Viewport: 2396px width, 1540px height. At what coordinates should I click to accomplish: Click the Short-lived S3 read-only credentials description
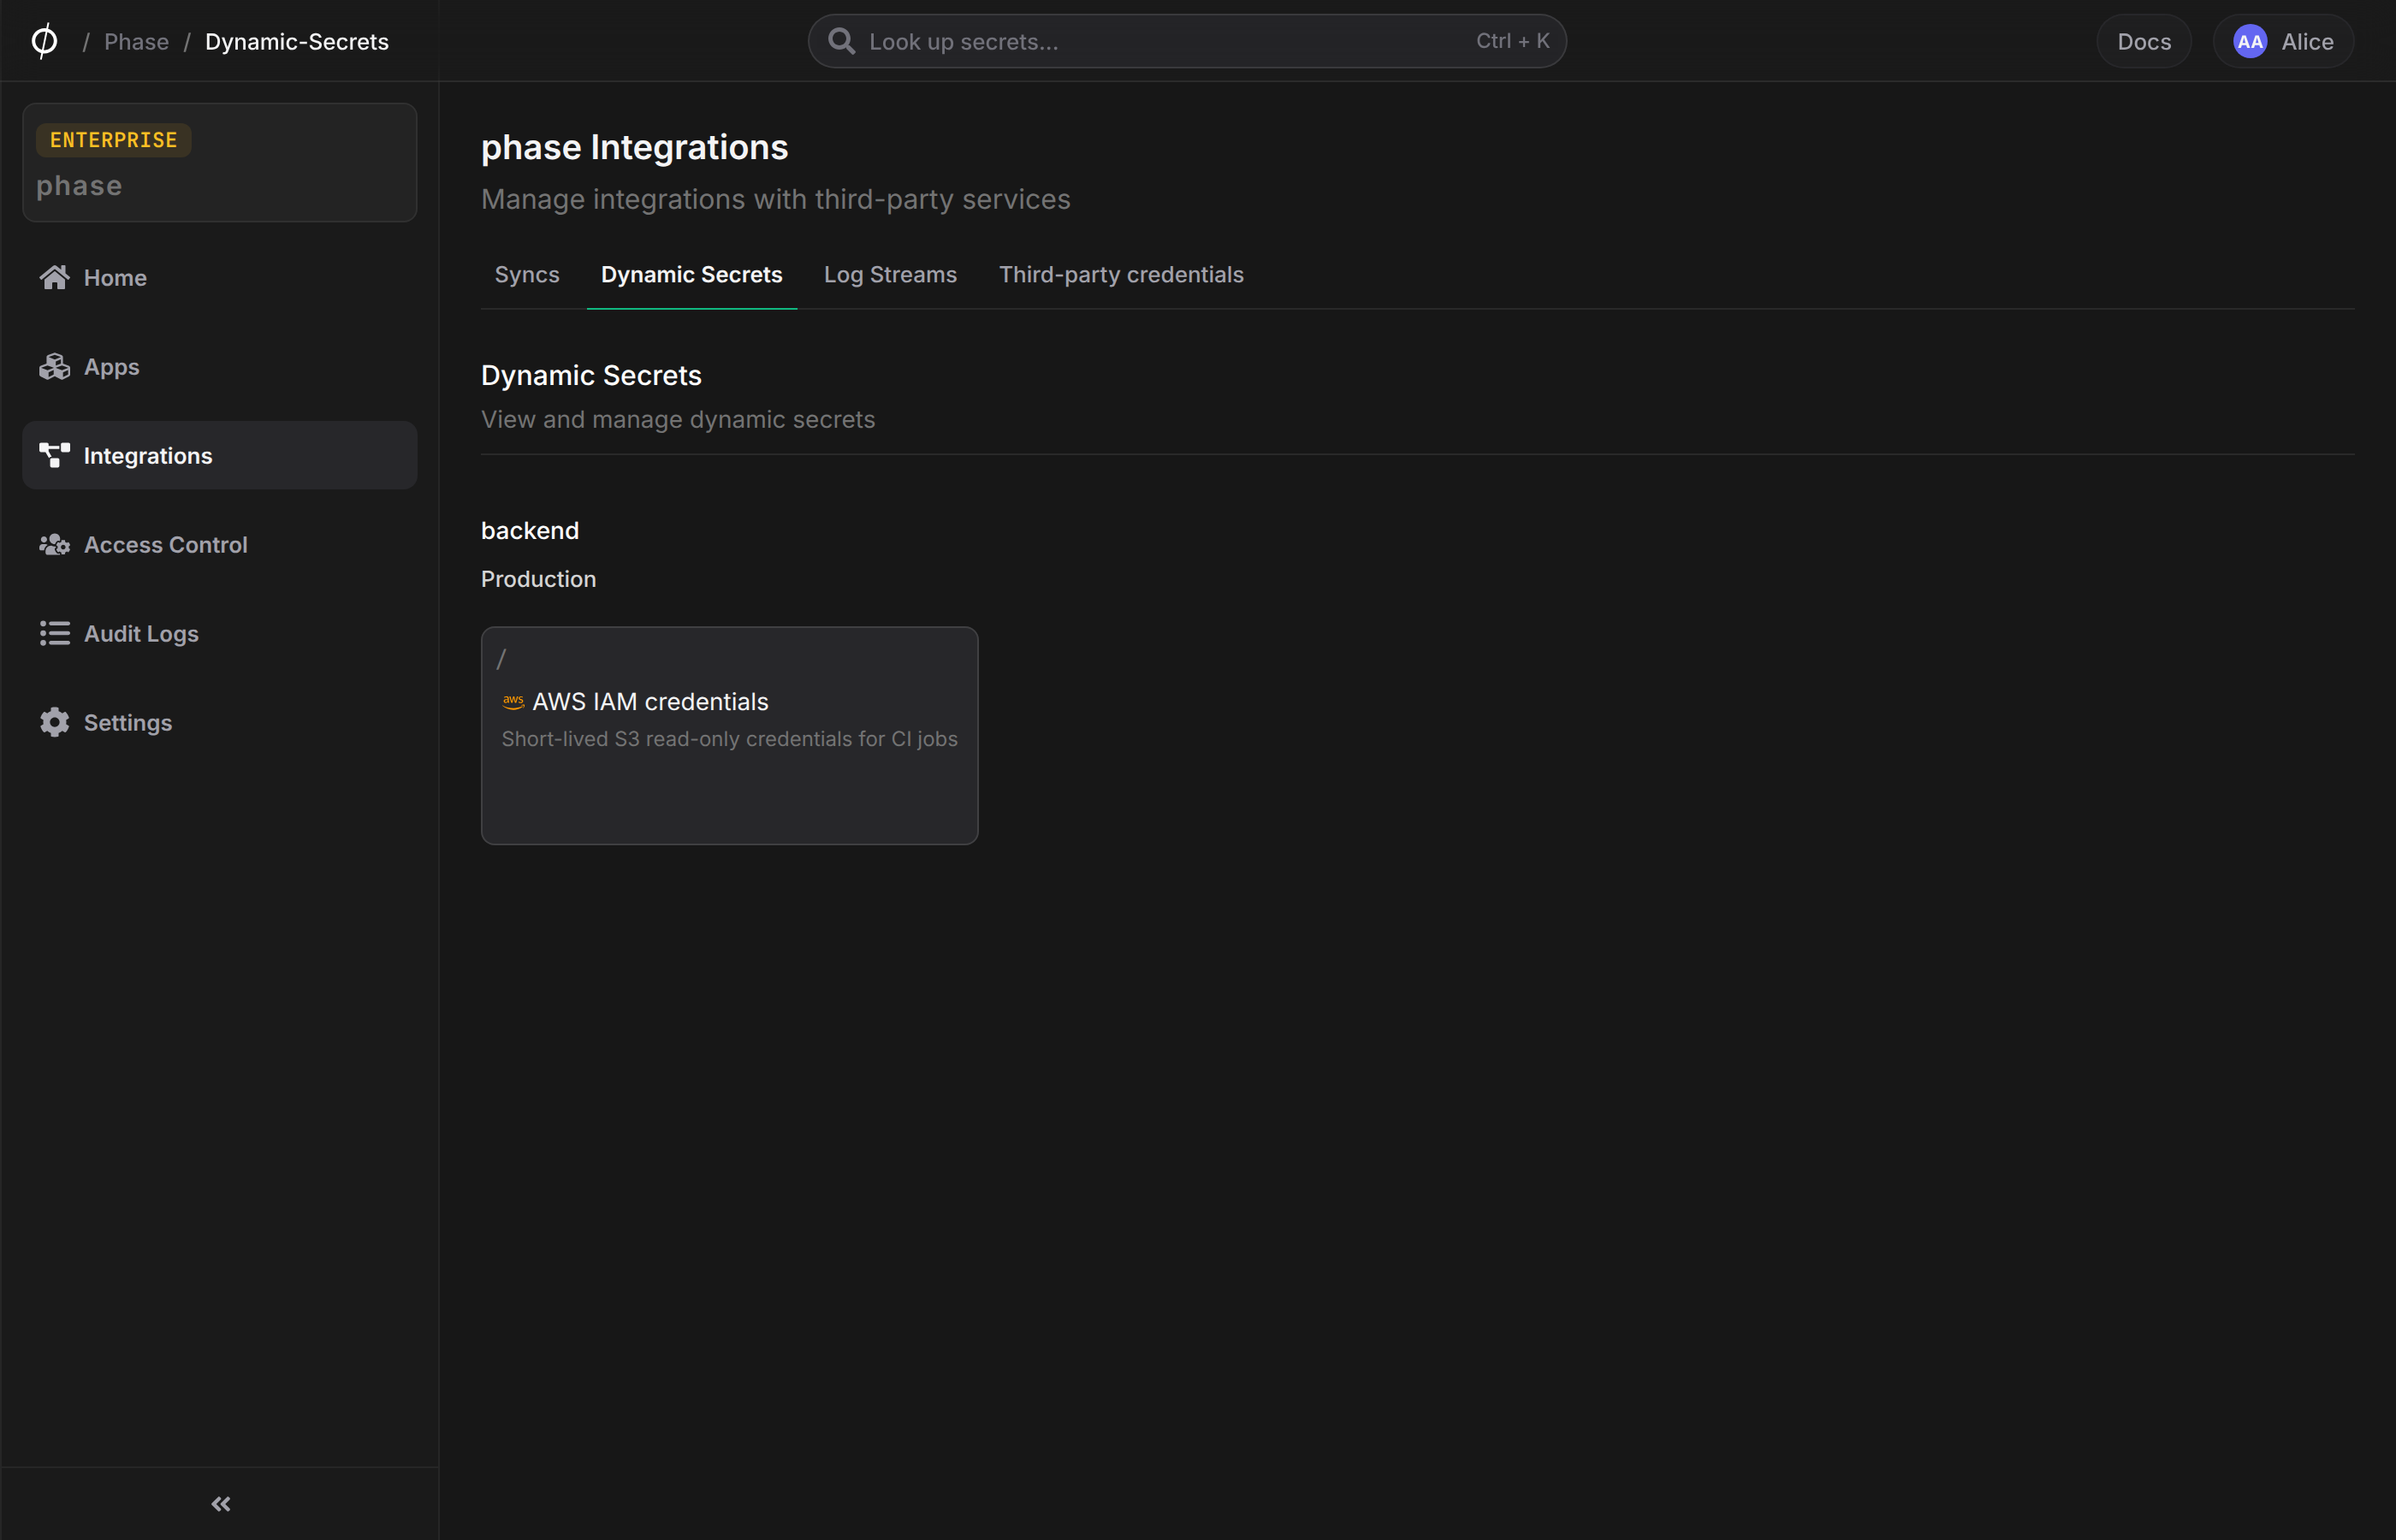point(729,739)
